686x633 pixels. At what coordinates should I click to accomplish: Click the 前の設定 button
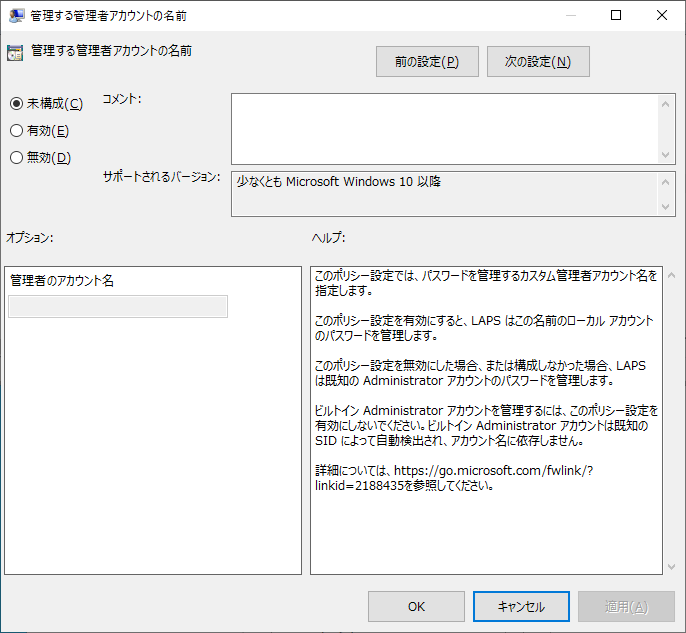pos(427,62)
